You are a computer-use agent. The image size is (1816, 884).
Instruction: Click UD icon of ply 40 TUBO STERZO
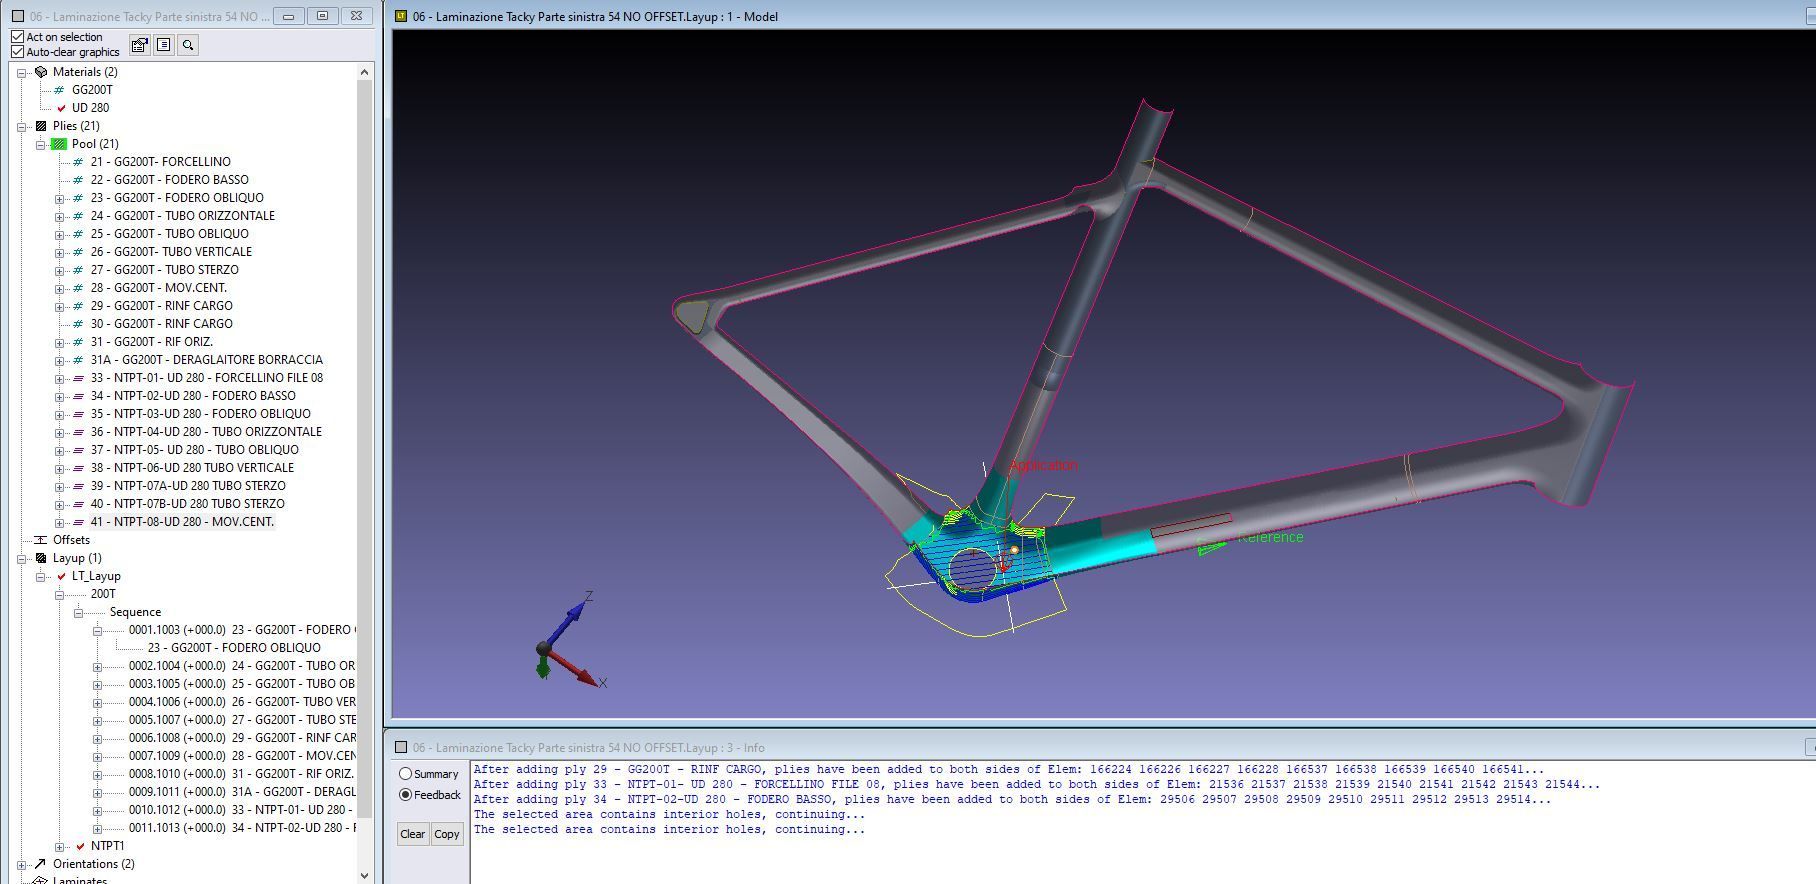coord(78,504)
